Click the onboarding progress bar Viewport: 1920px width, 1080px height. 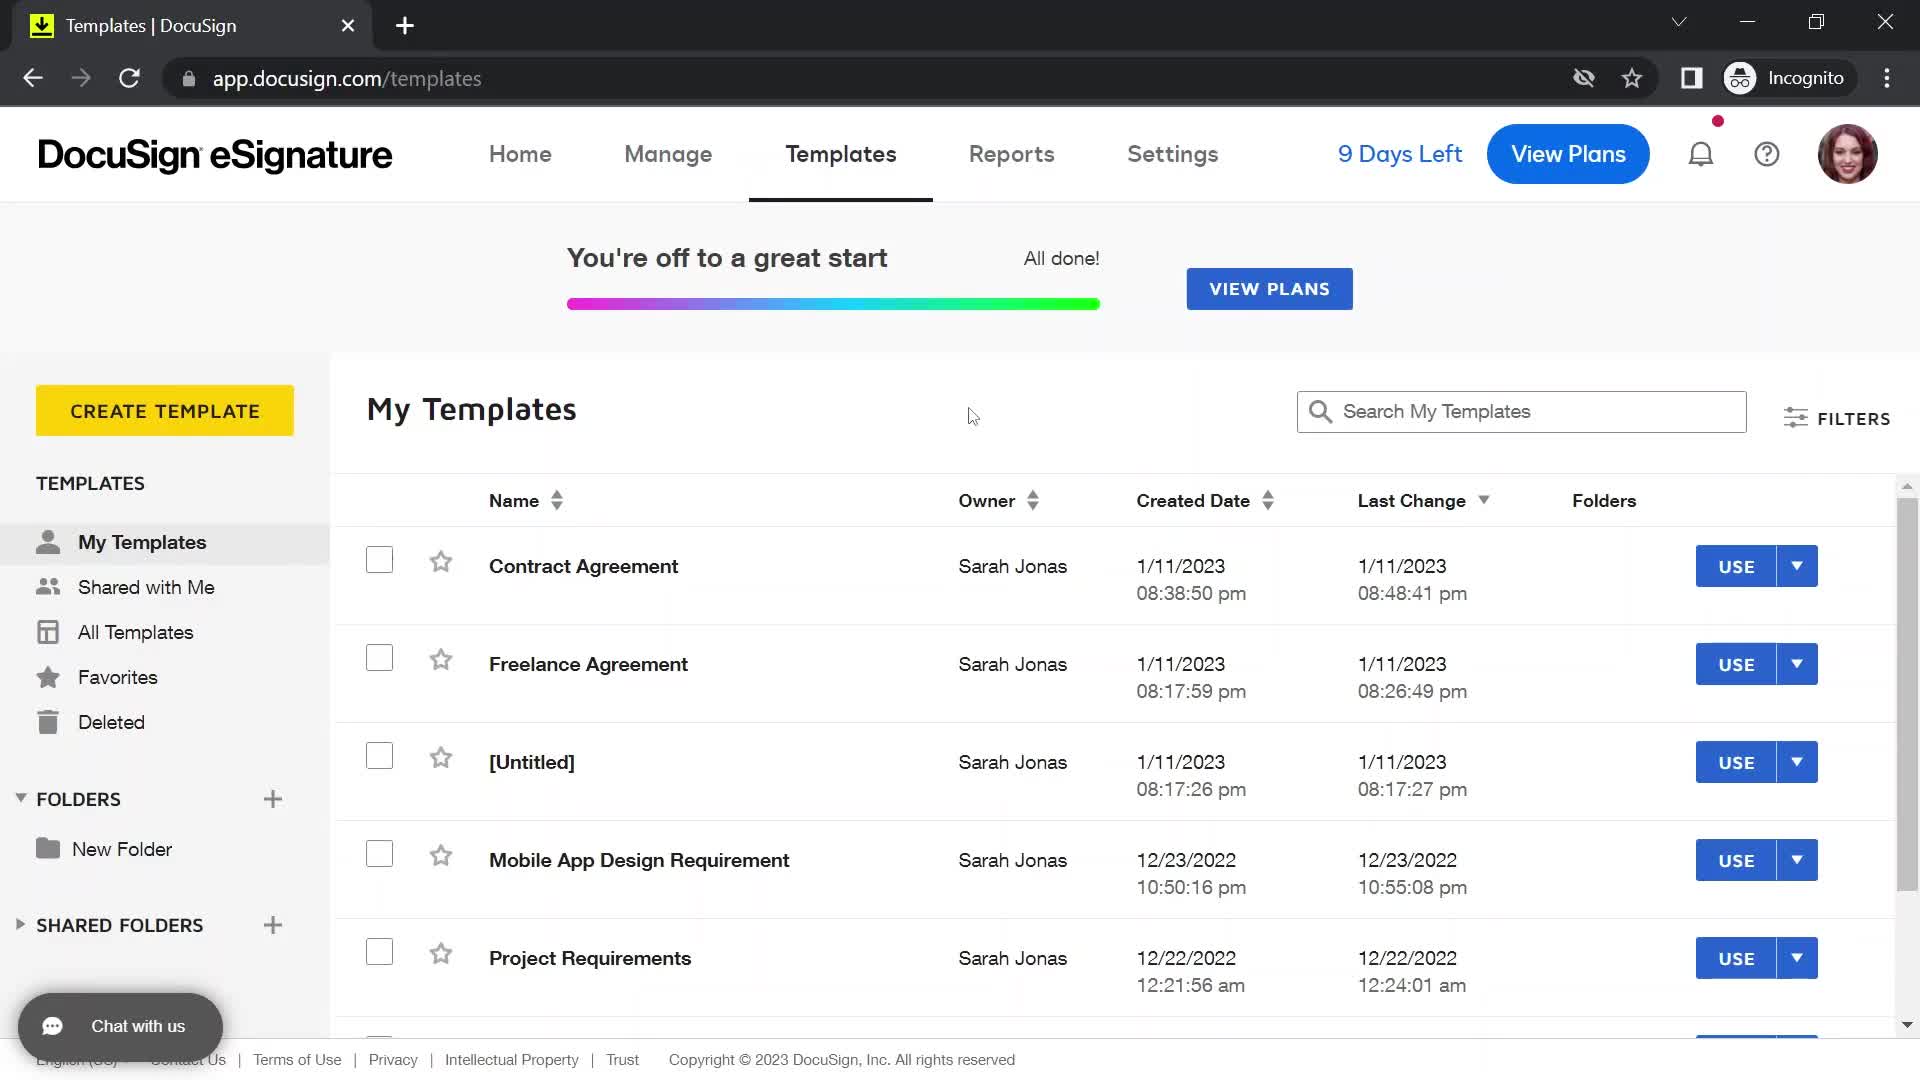click(833, 304)
